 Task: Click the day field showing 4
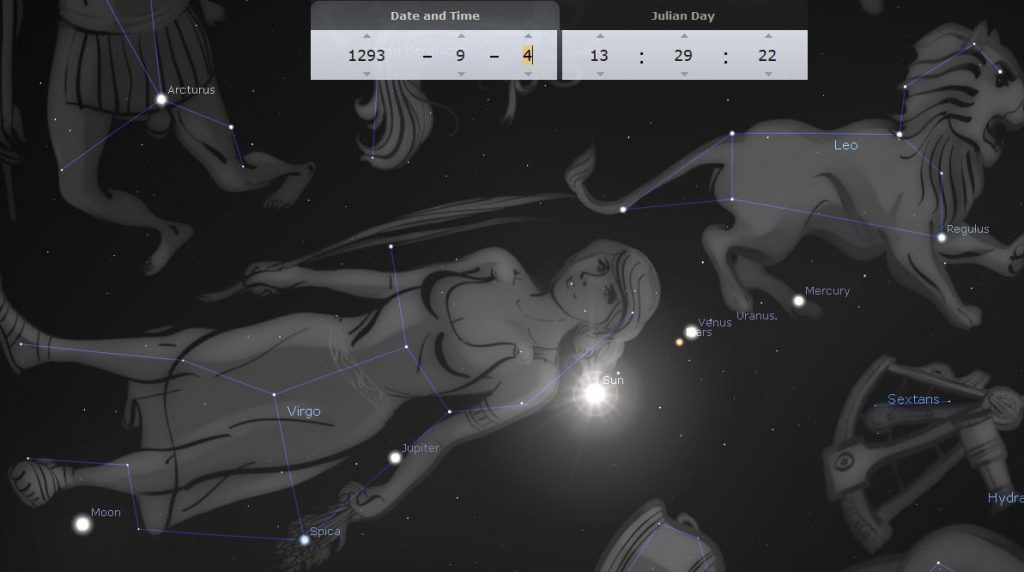528,56
